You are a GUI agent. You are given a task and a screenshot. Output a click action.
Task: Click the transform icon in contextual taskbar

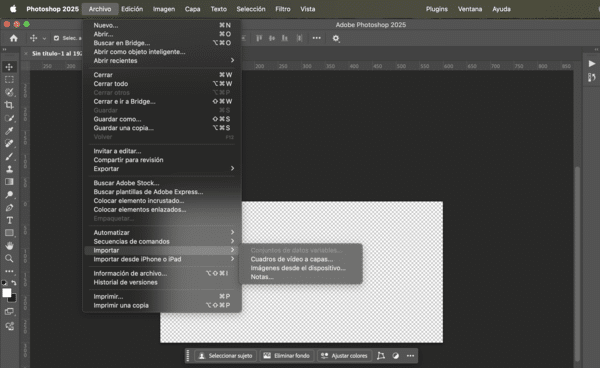pos(381,356)
